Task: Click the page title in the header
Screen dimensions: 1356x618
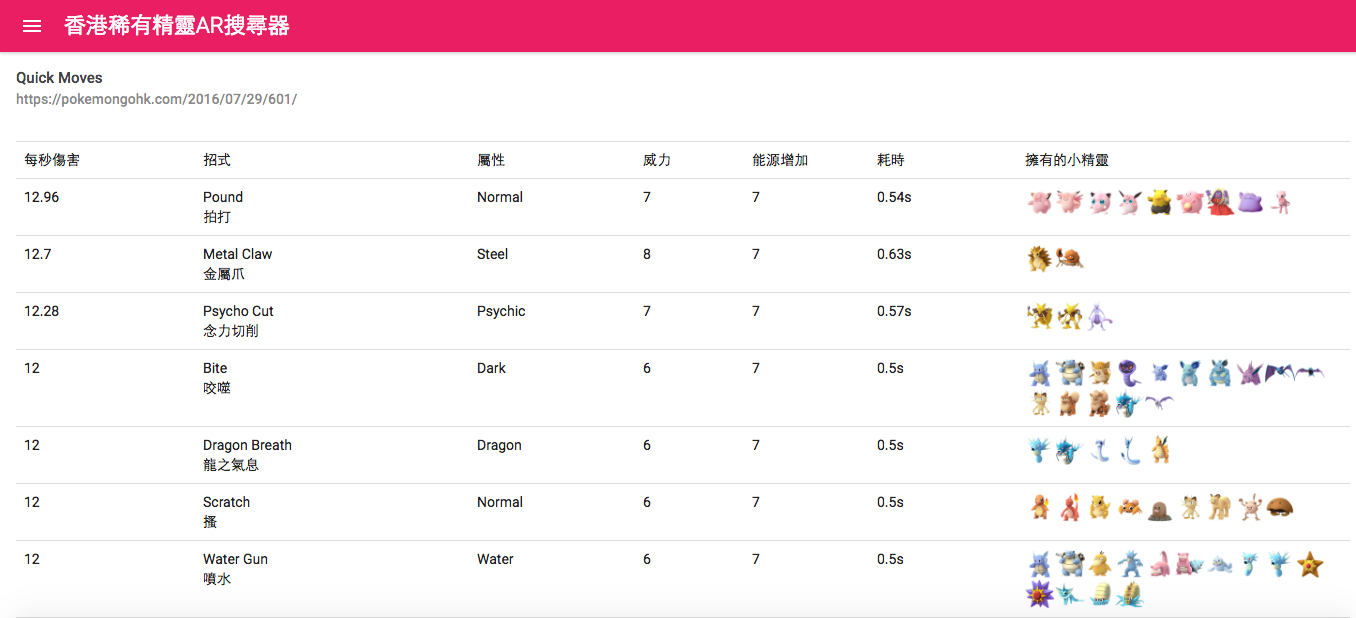Action: pyautogui.click(x=177, y=26)
